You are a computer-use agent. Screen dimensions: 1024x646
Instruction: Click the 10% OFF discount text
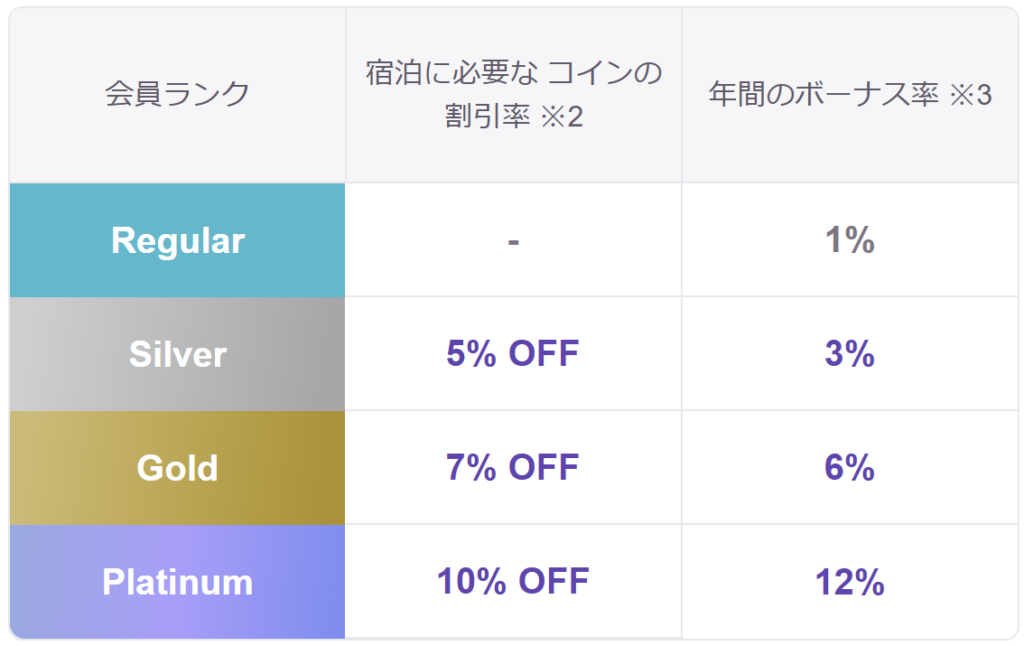513,581
